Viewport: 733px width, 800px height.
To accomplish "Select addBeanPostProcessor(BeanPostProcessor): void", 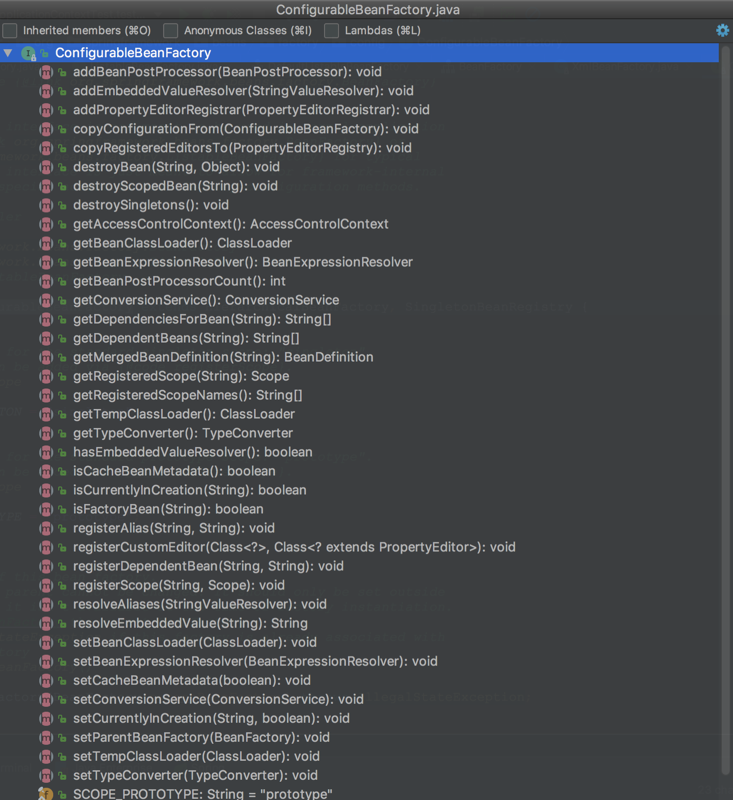I will tap(227, 72).
